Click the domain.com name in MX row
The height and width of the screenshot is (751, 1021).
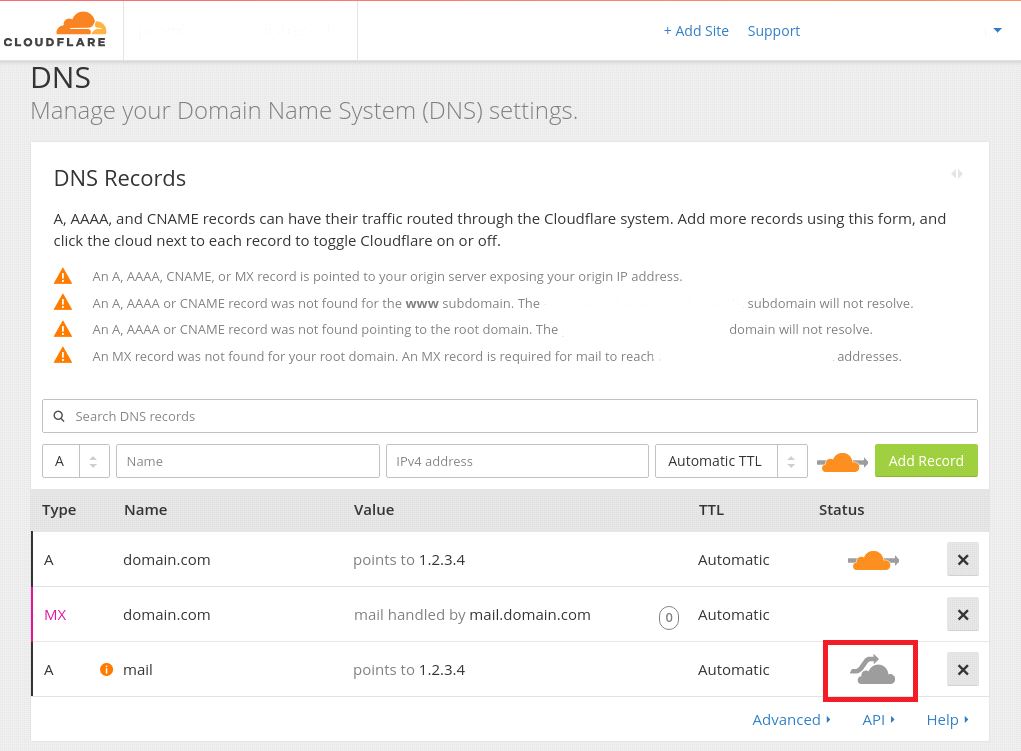coord(167,615)
